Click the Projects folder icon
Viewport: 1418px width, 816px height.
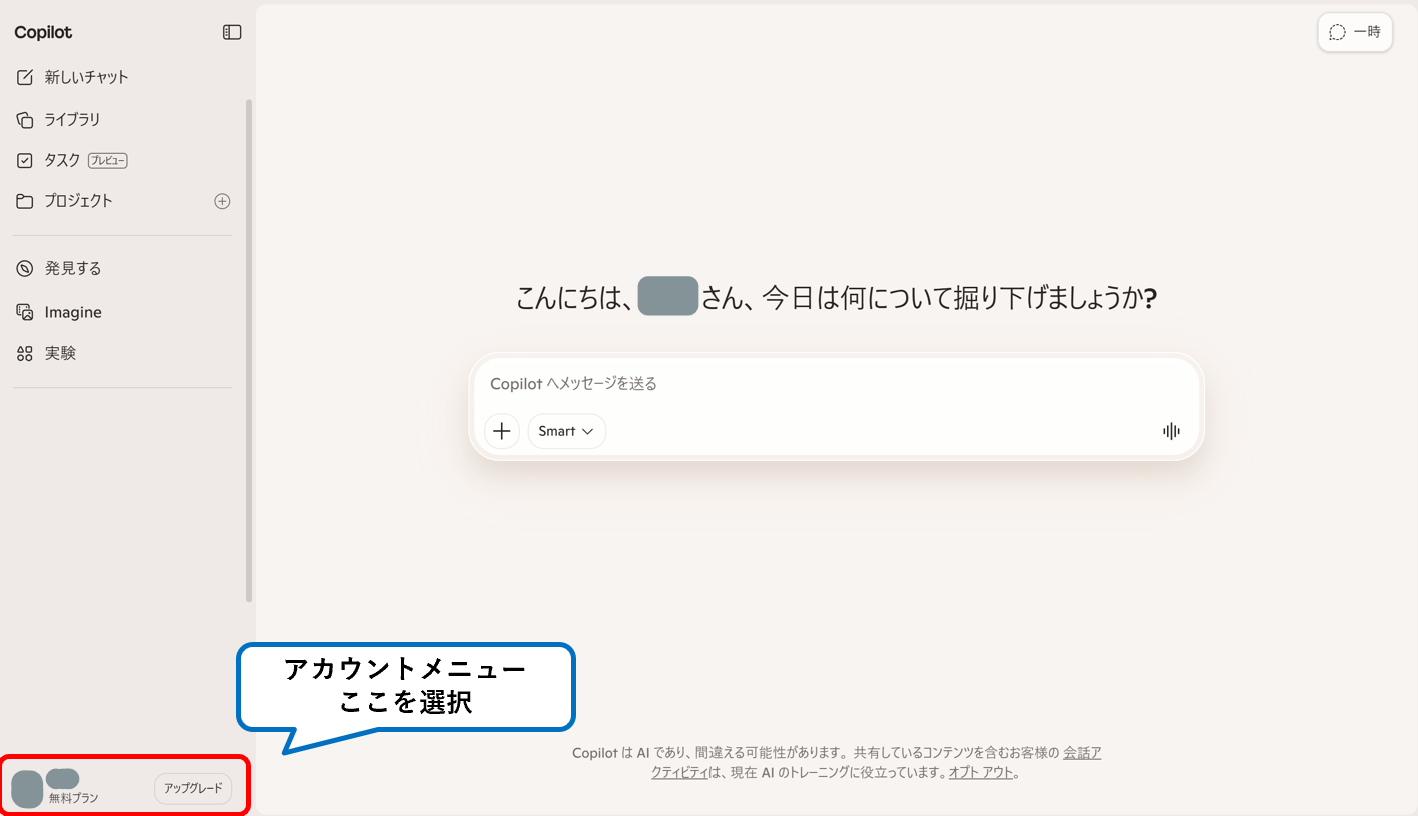(x=25, y=201)
